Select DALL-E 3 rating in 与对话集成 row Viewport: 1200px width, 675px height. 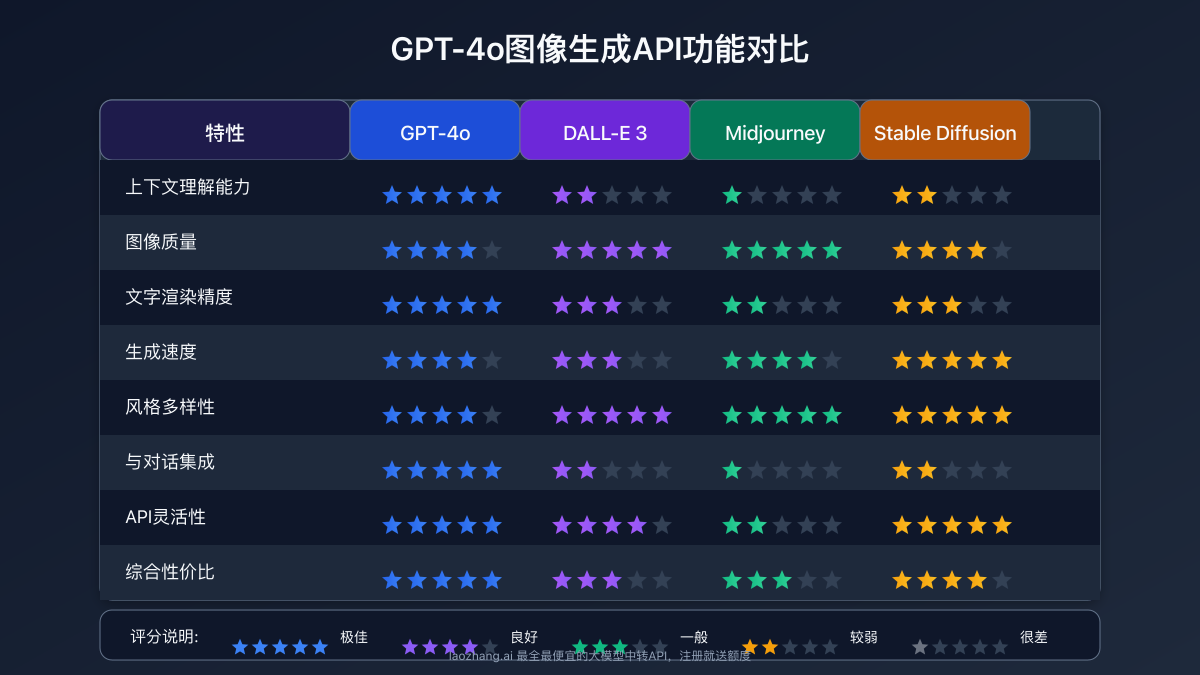coord(612,470)
